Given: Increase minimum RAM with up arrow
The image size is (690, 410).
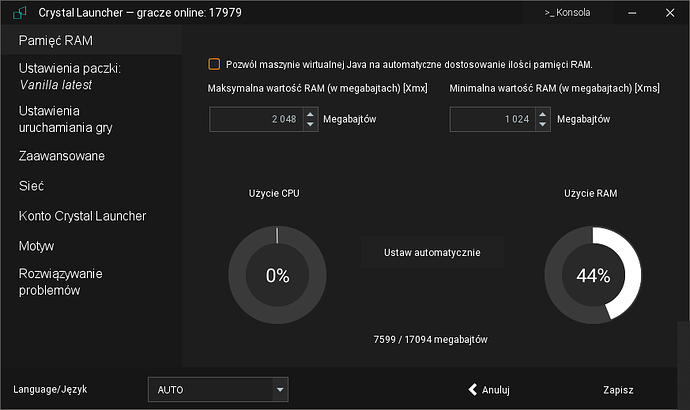Looking at the screenshot, I should pos(543,114).
